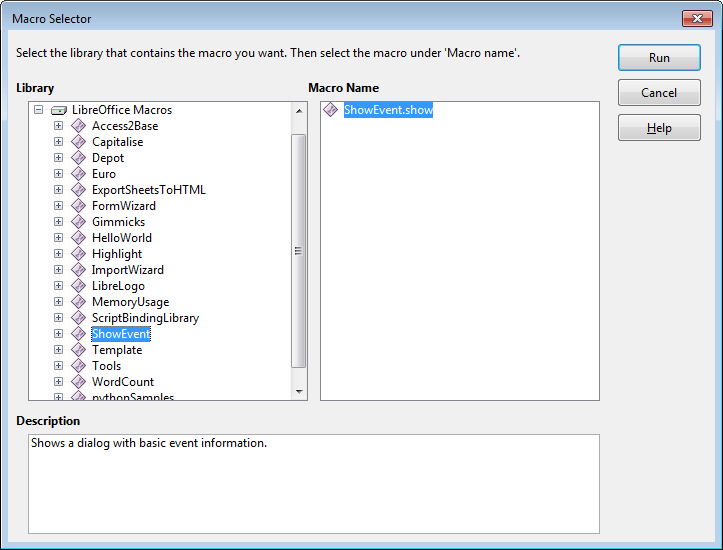
Task: Expand the ShowEvent library
Action: point(58,333)
